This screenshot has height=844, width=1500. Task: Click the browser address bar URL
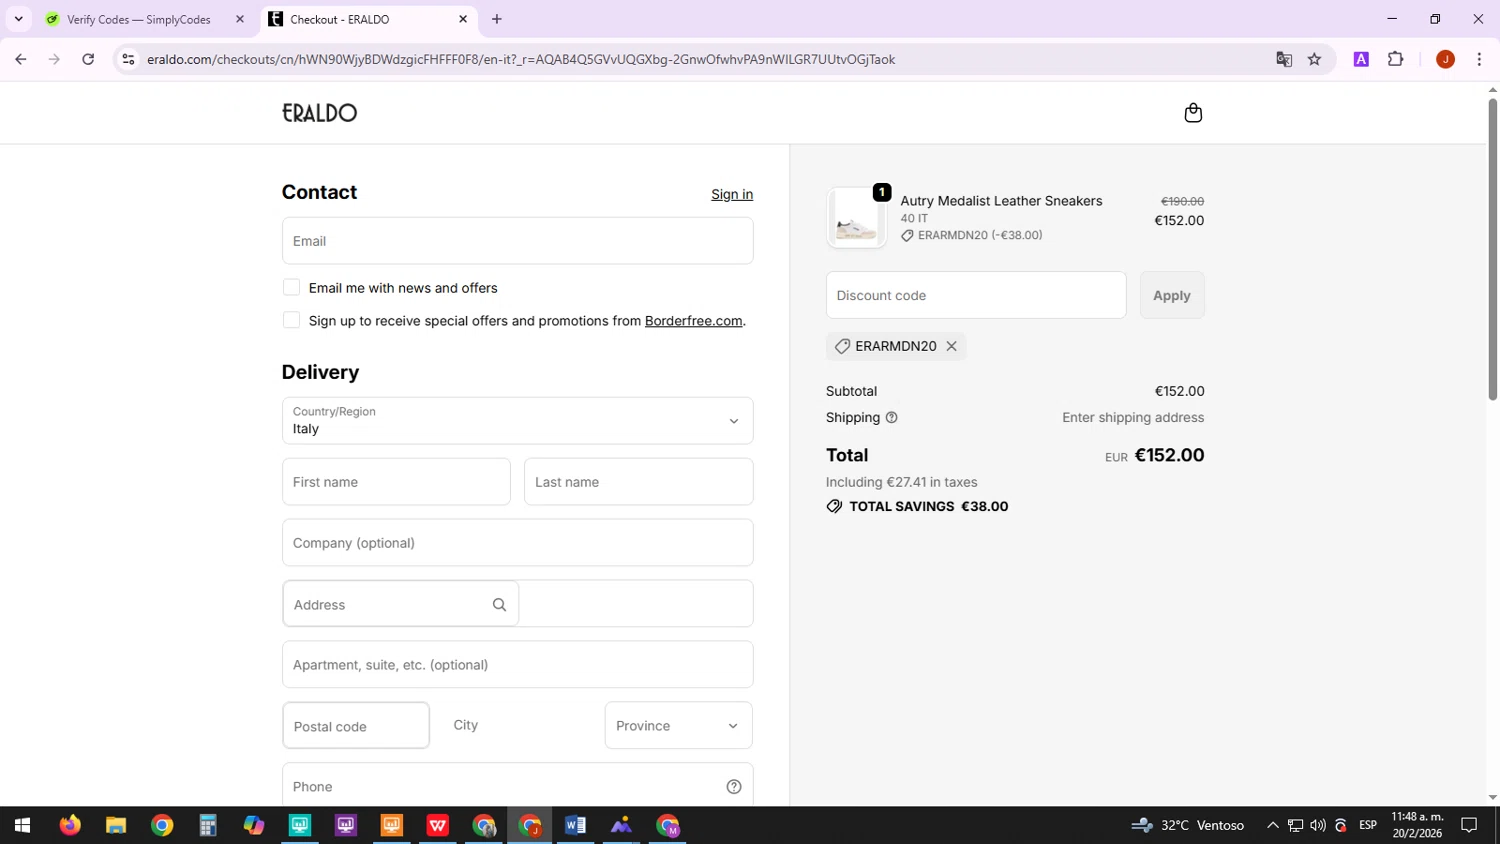[521, 59]
